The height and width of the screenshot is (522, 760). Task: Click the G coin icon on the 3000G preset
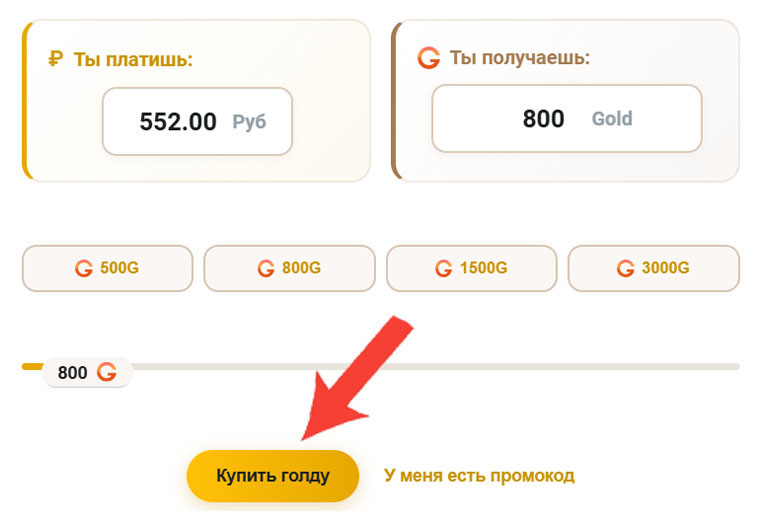pos(626,268)
